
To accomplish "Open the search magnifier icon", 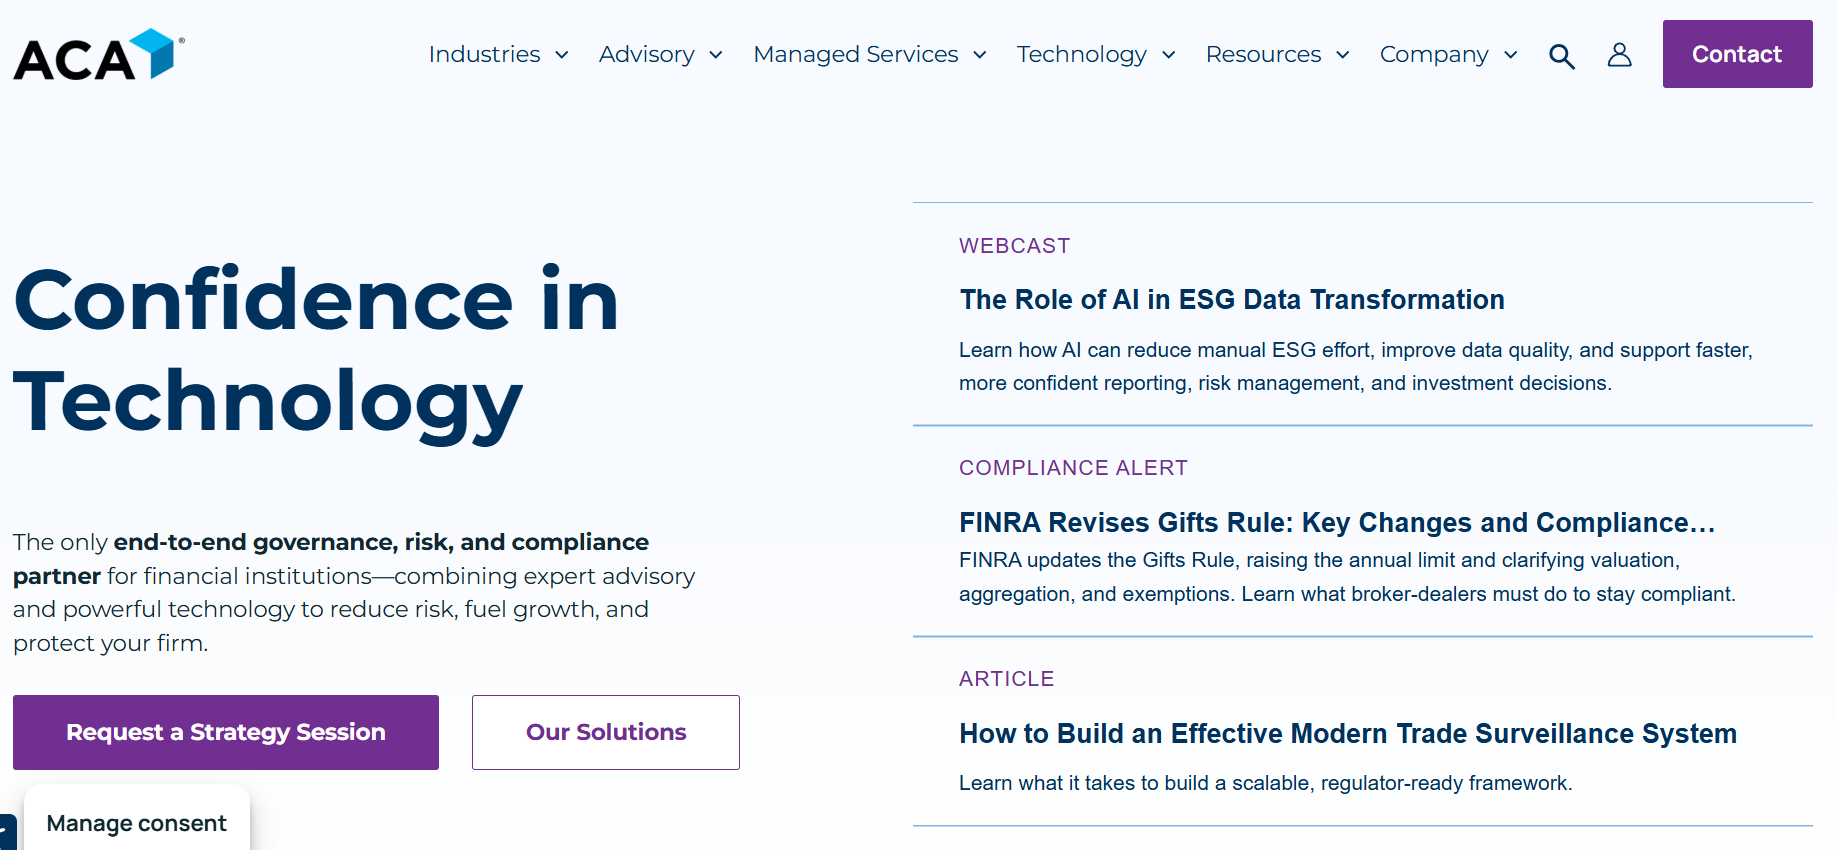I will [1561, 56].
